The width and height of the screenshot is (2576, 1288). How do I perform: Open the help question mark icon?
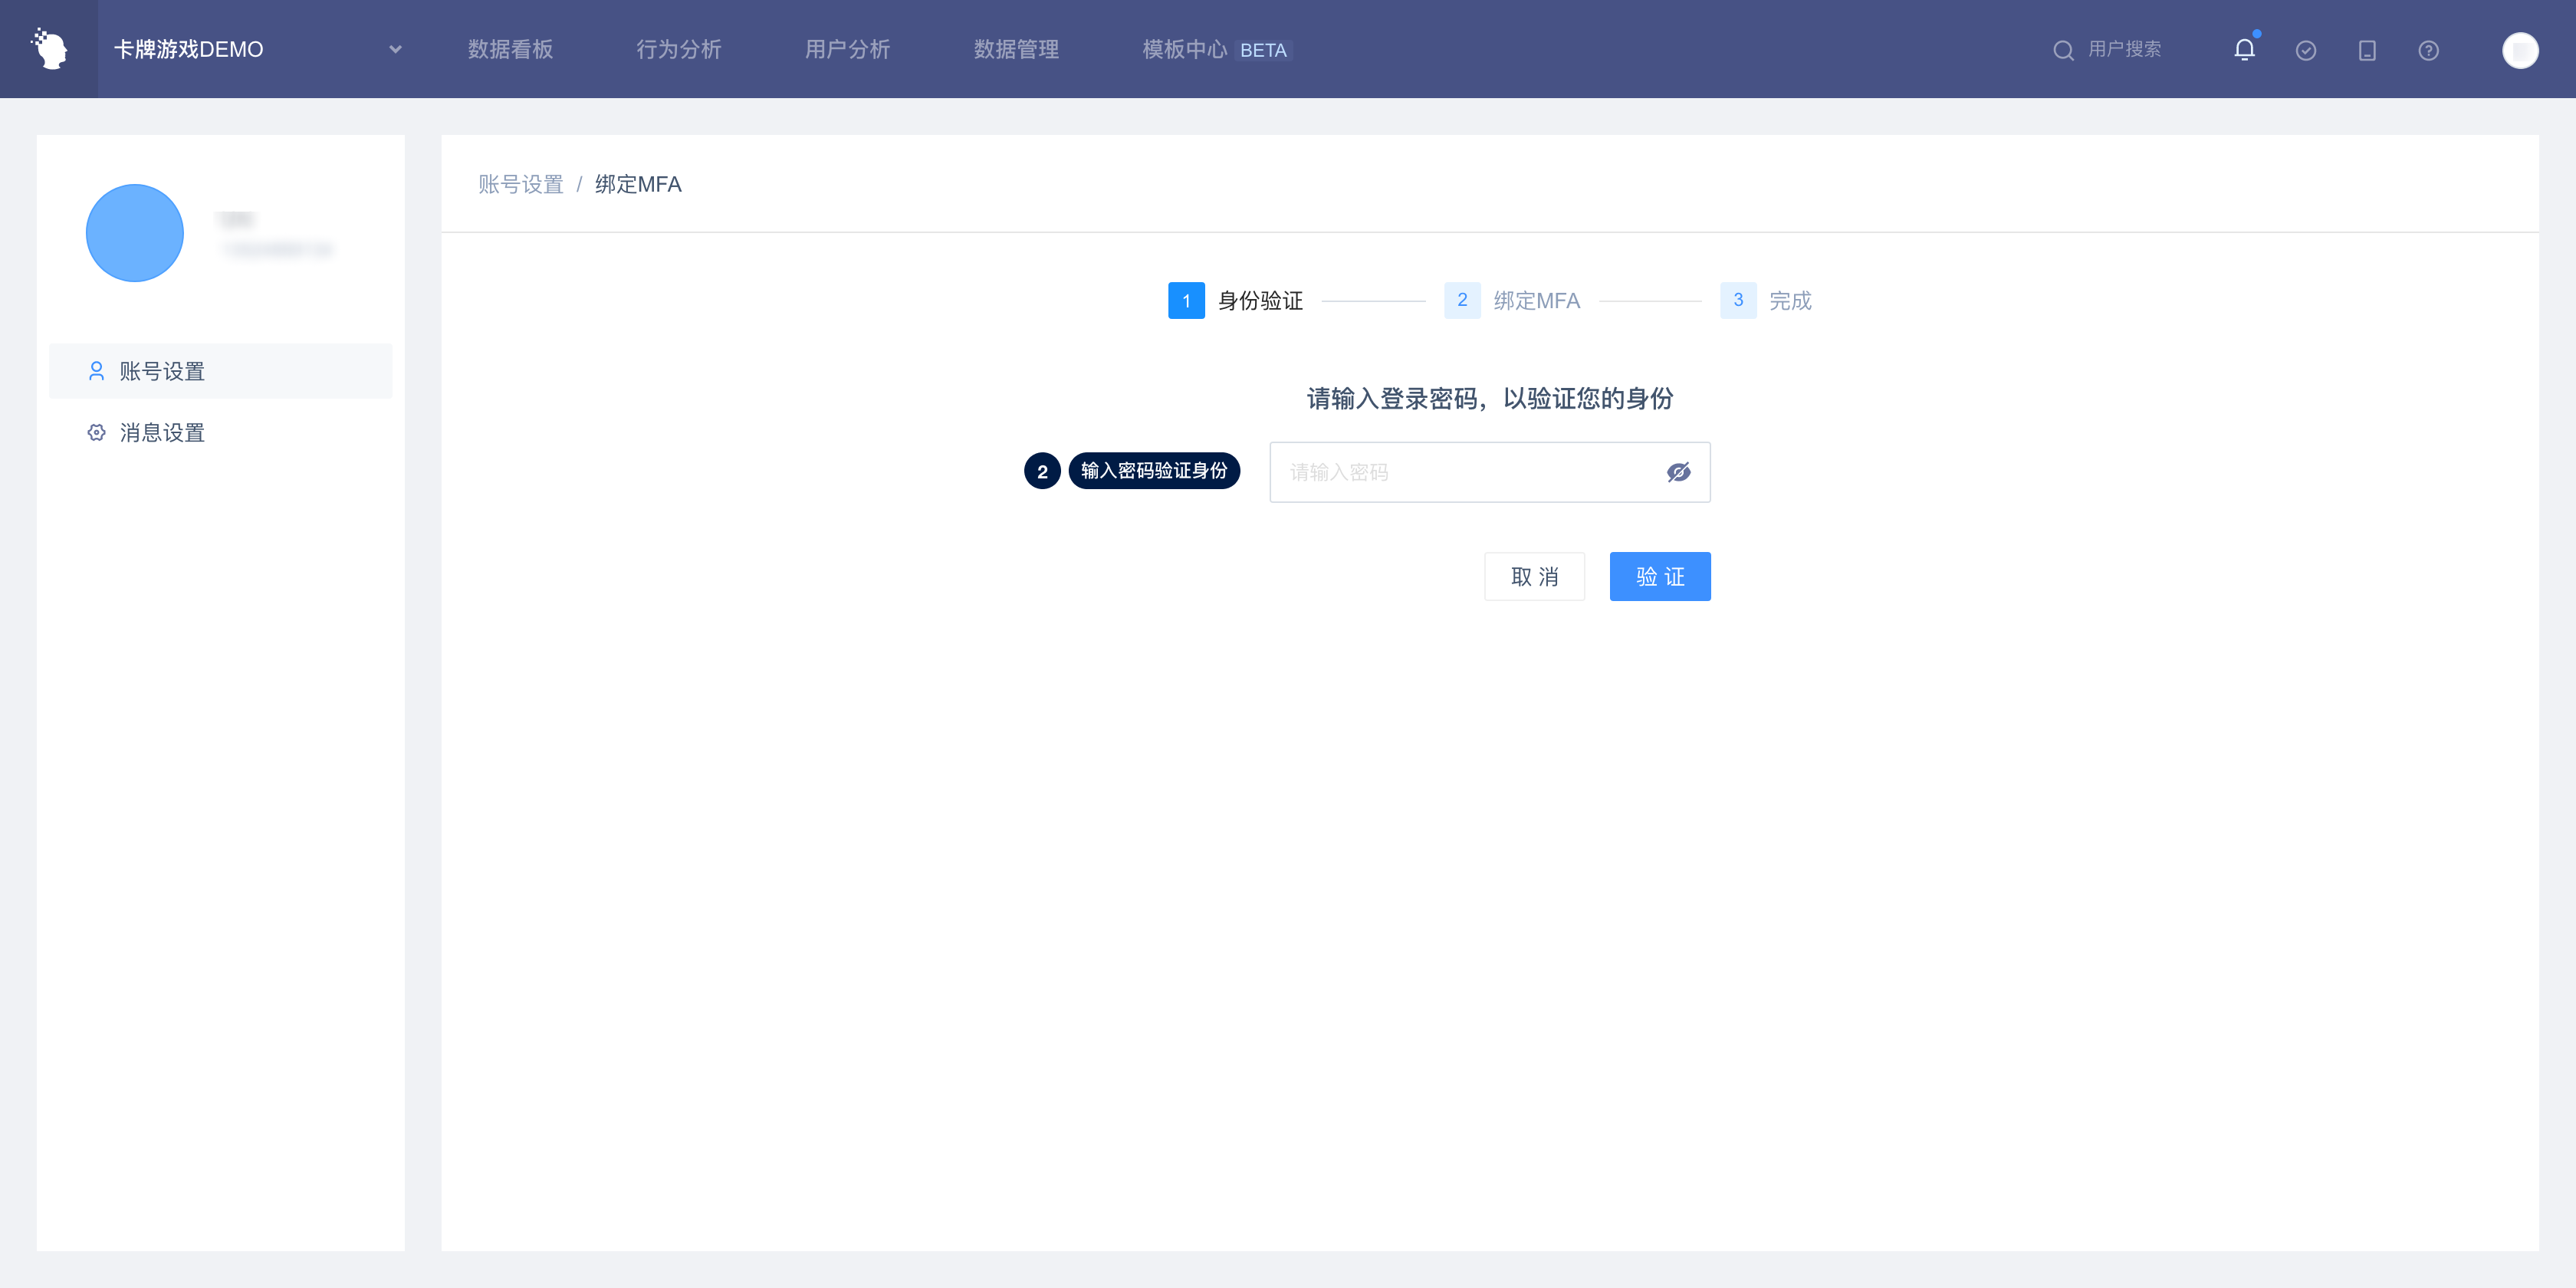(x=2428, y=50)
